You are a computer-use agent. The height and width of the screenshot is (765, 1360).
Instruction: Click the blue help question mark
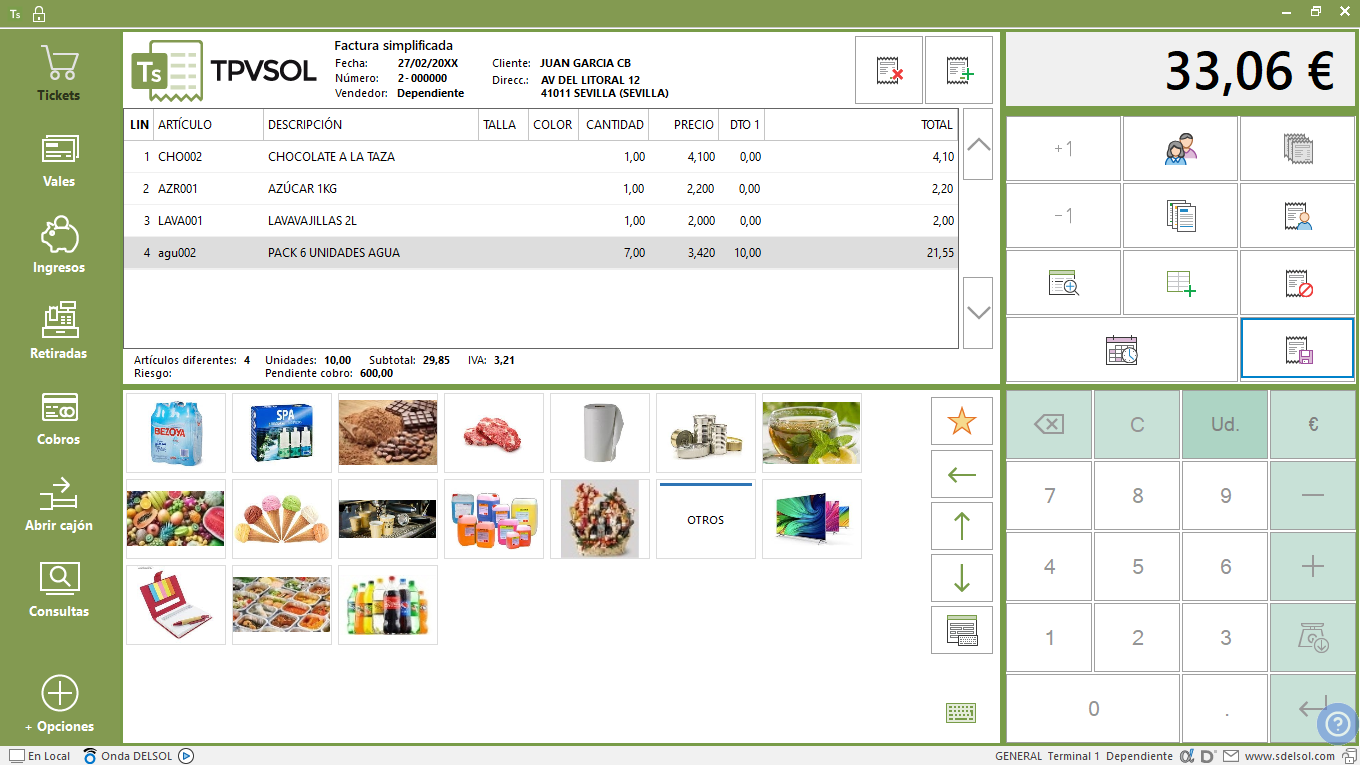coord(1337,724)
